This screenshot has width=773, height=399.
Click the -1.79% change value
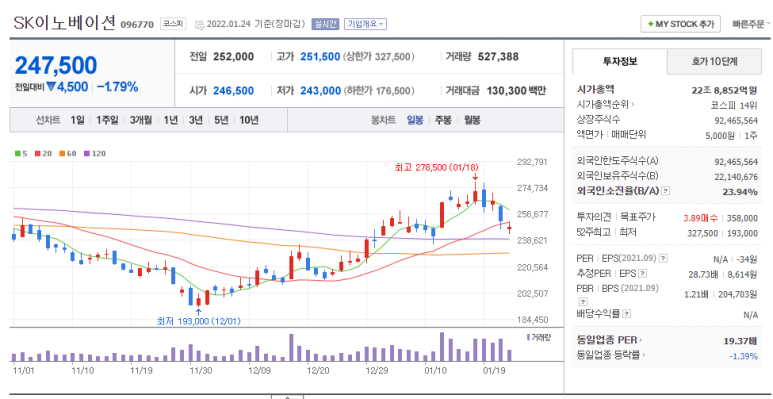pyautogui.click(x=117, y=87)
